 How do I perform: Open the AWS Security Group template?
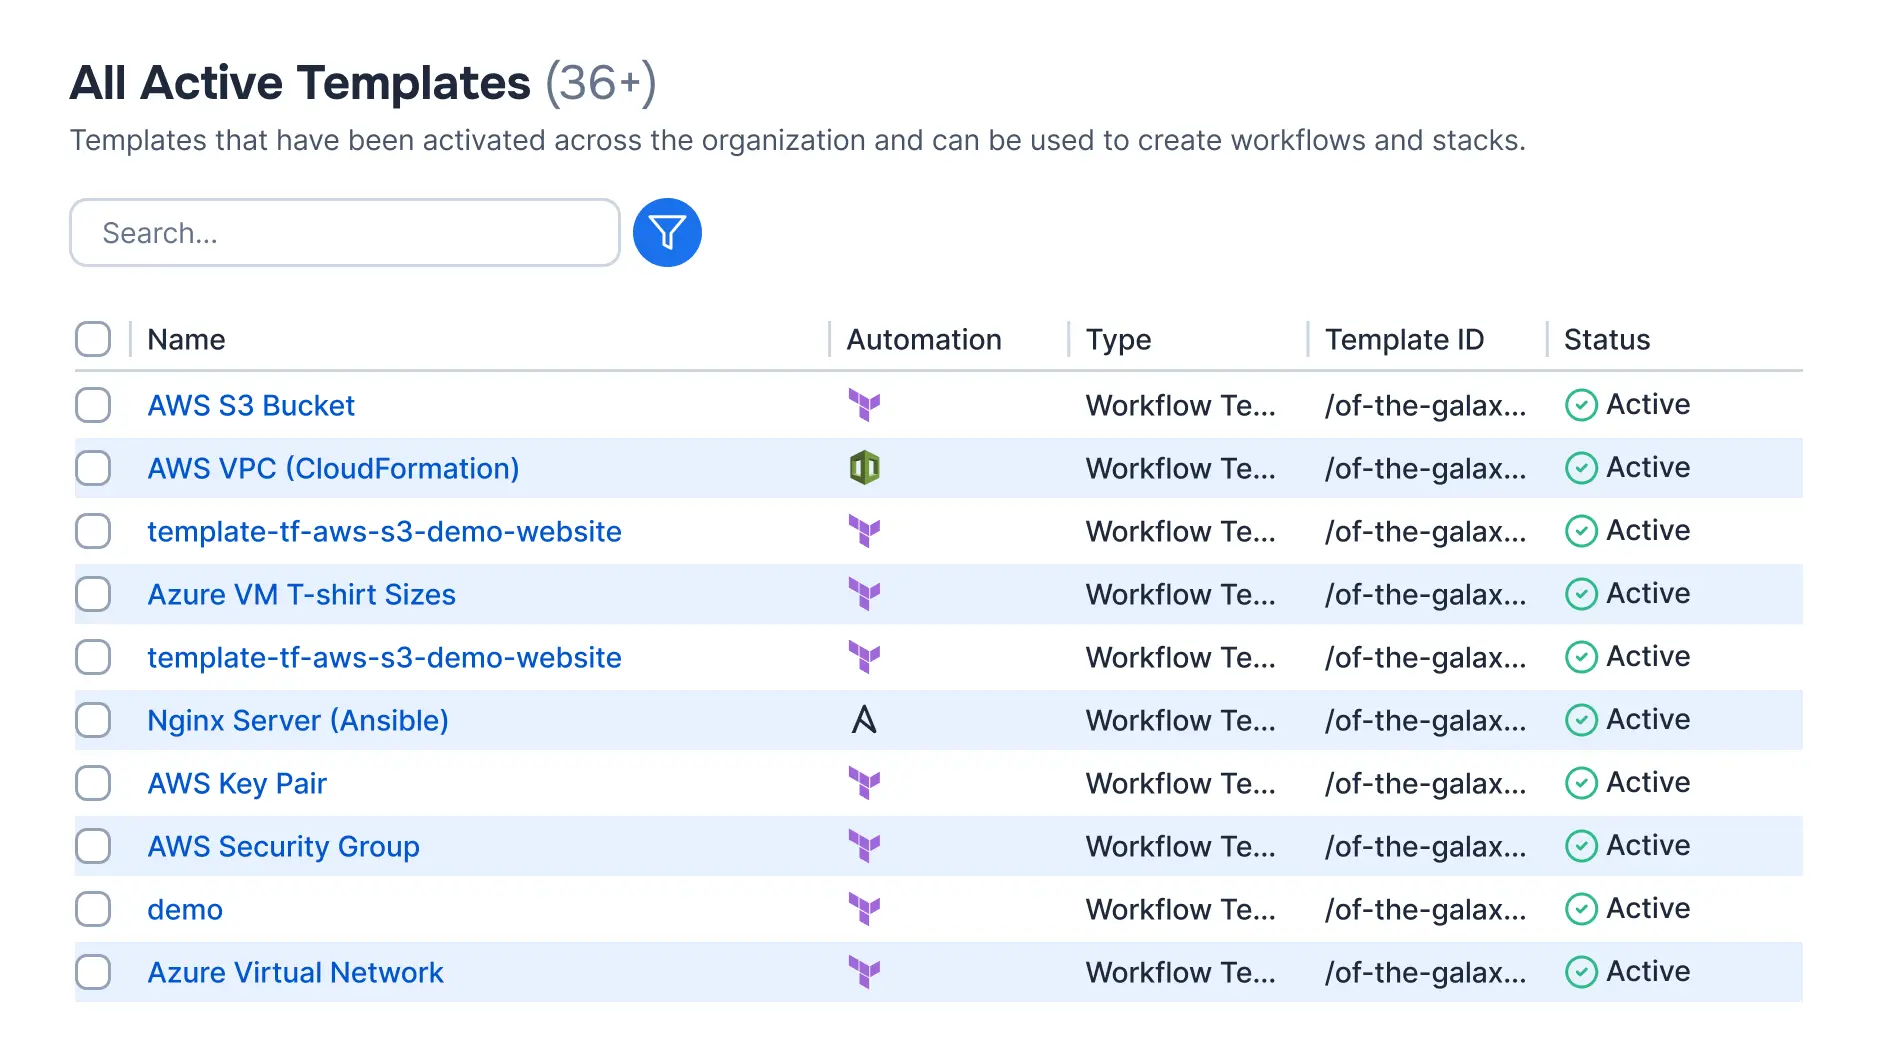(283, 846)
